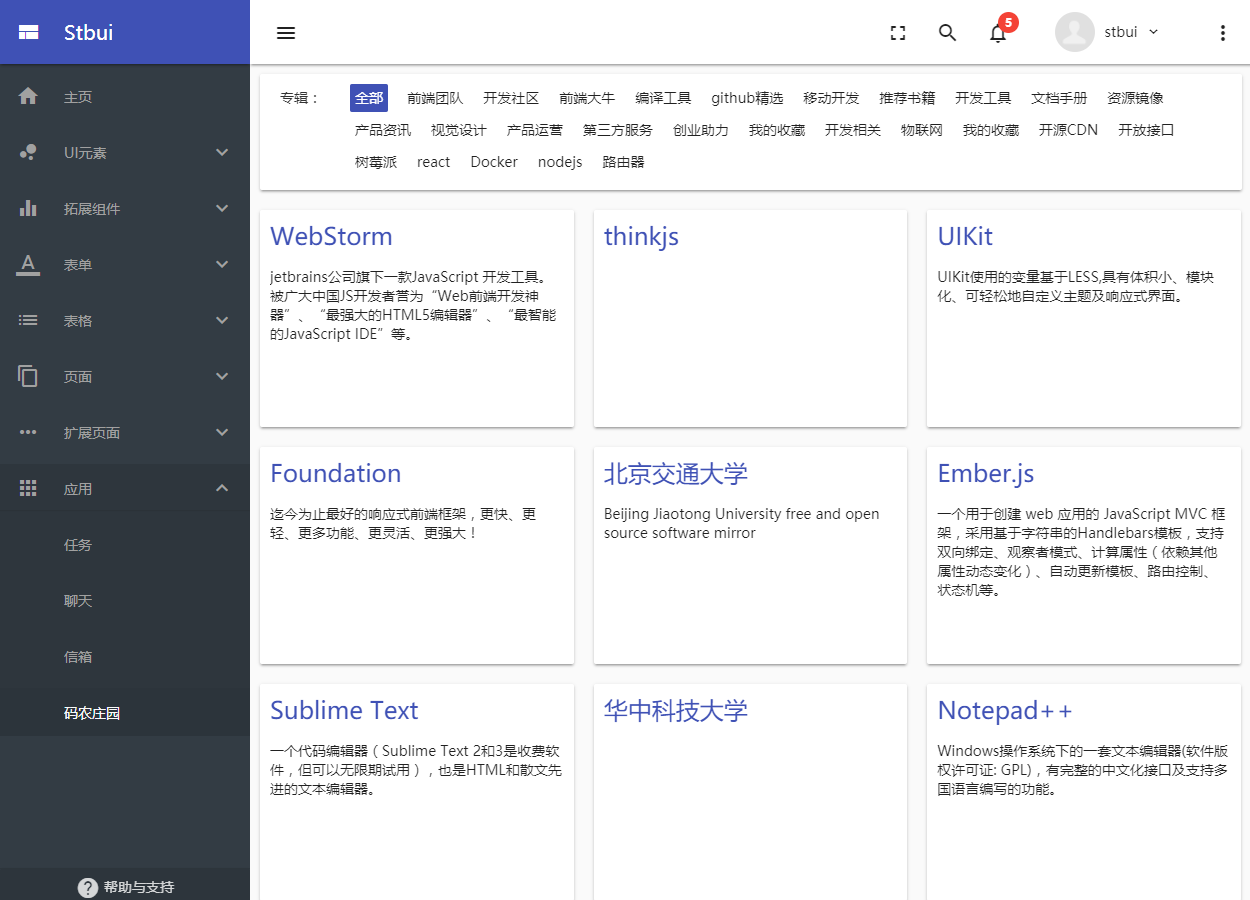Filter by 物联网 category
The image size is (1250, 900).
pyautogui.click(x=922, y=130)
